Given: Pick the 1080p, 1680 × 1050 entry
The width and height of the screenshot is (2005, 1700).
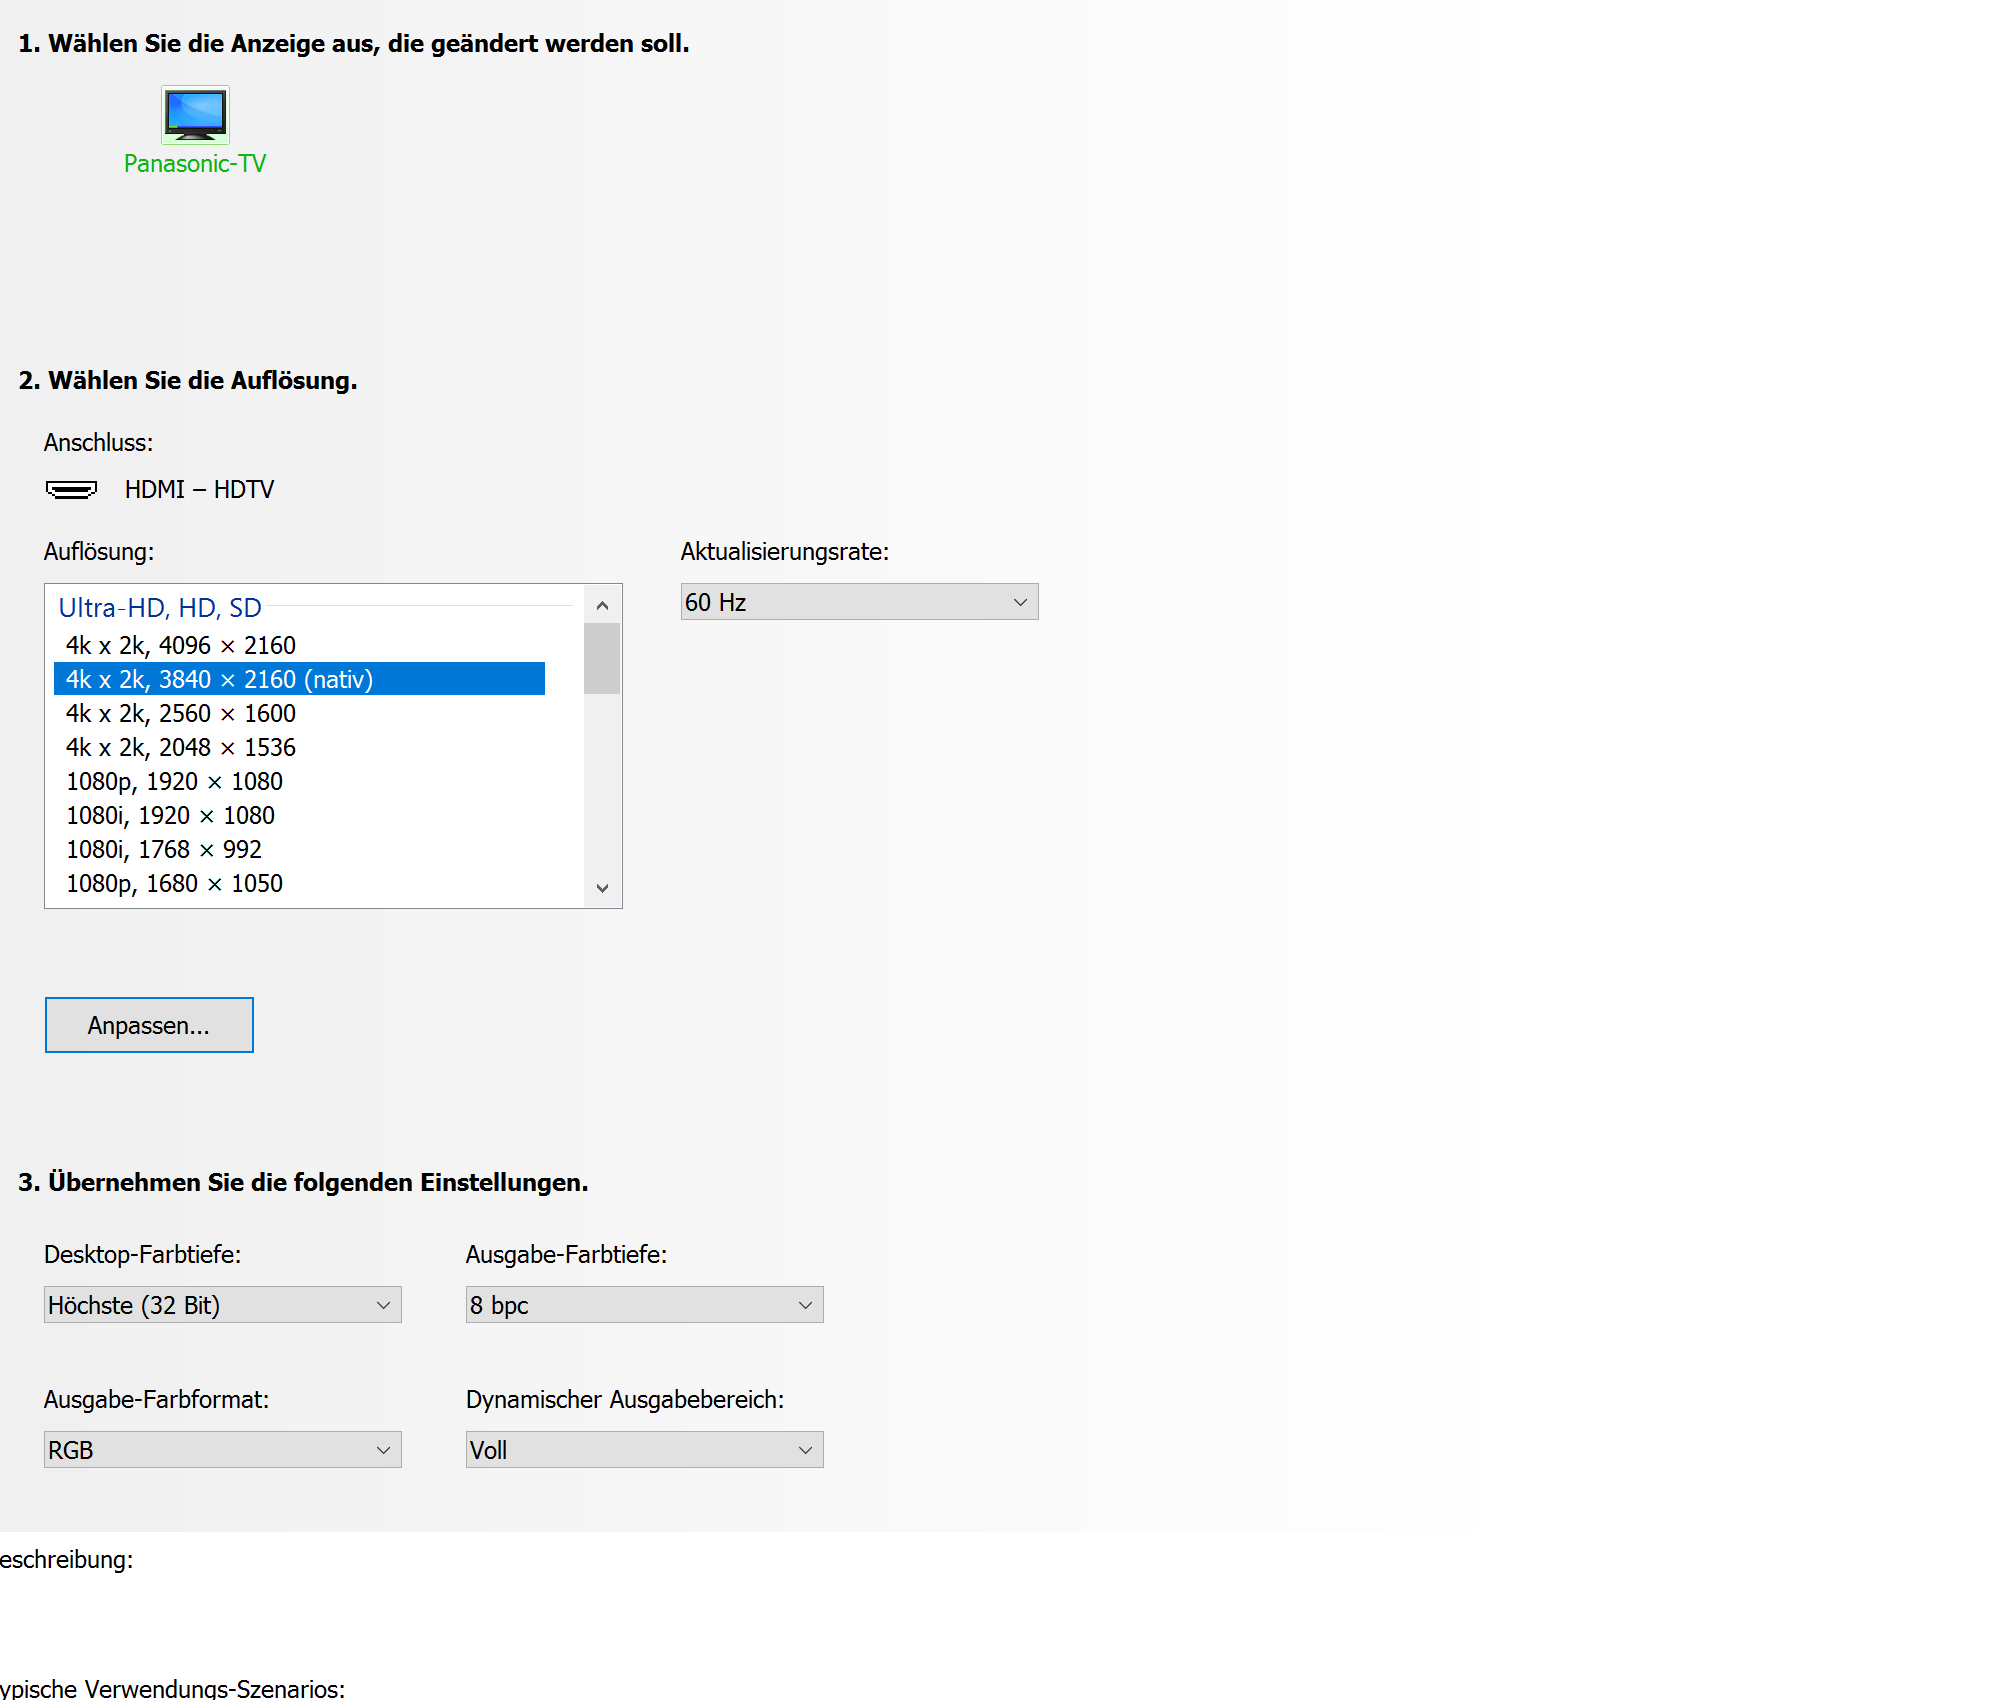Looking at the screenshot, I should pos(174,883).
